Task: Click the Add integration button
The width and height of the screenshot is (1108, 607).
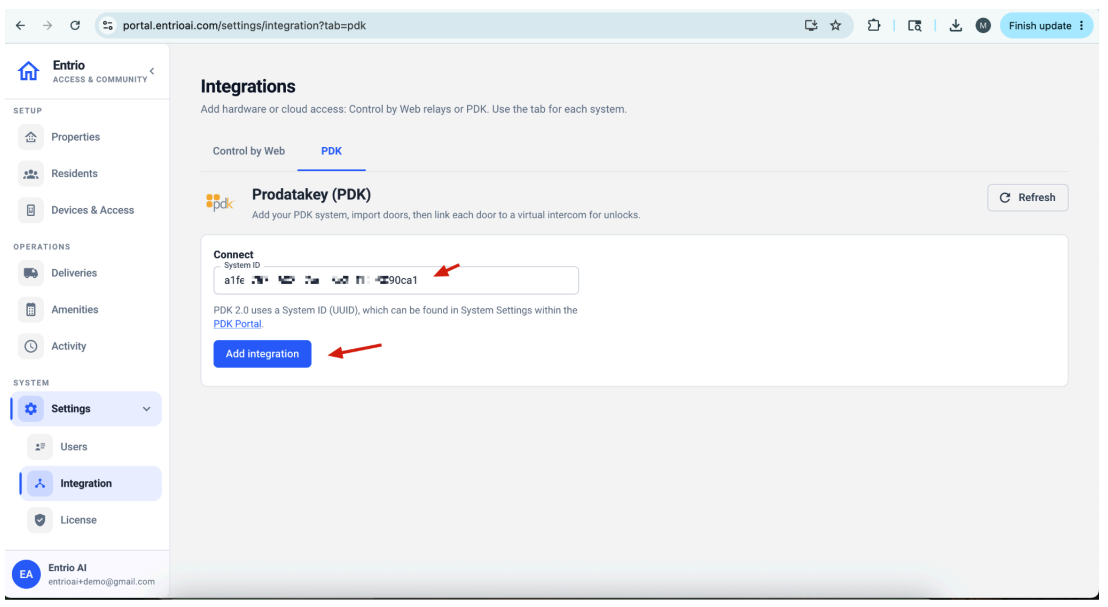Action: [262, 354]
